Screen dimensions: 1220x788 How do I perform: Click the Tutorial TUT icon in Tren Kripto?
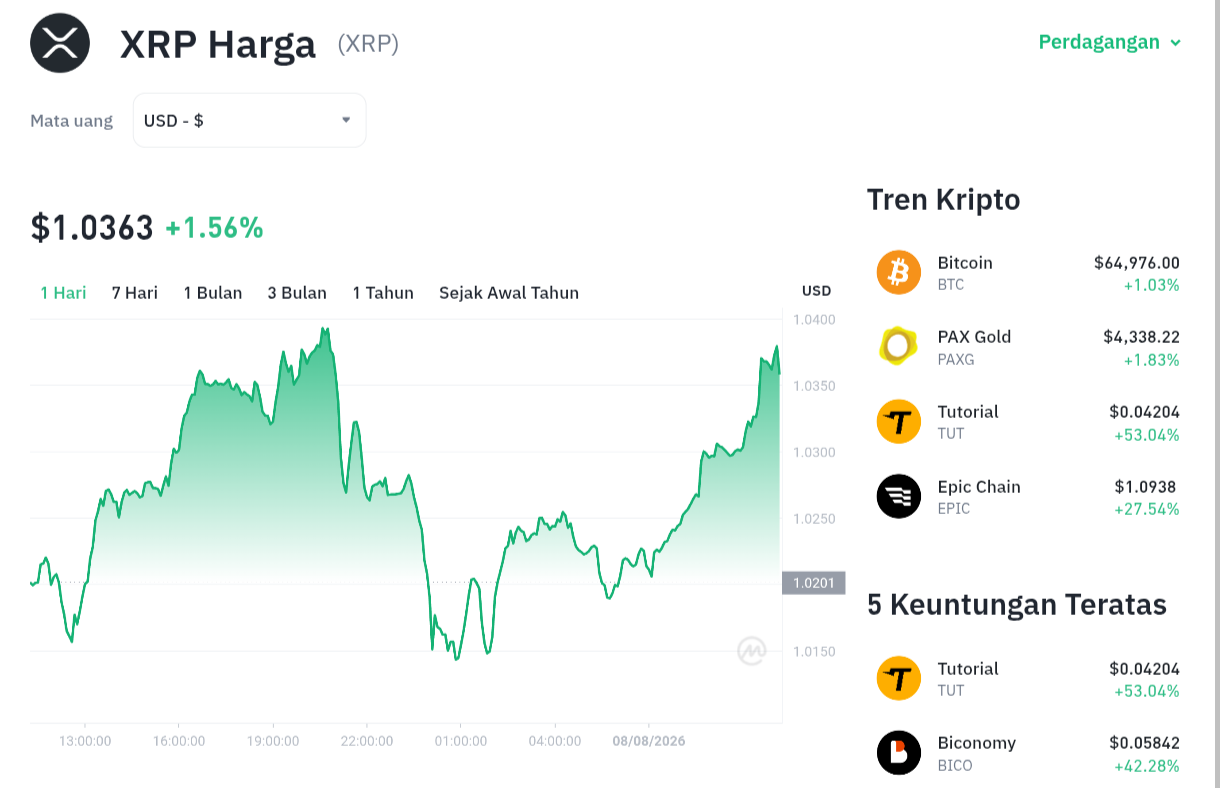[898, 421]
